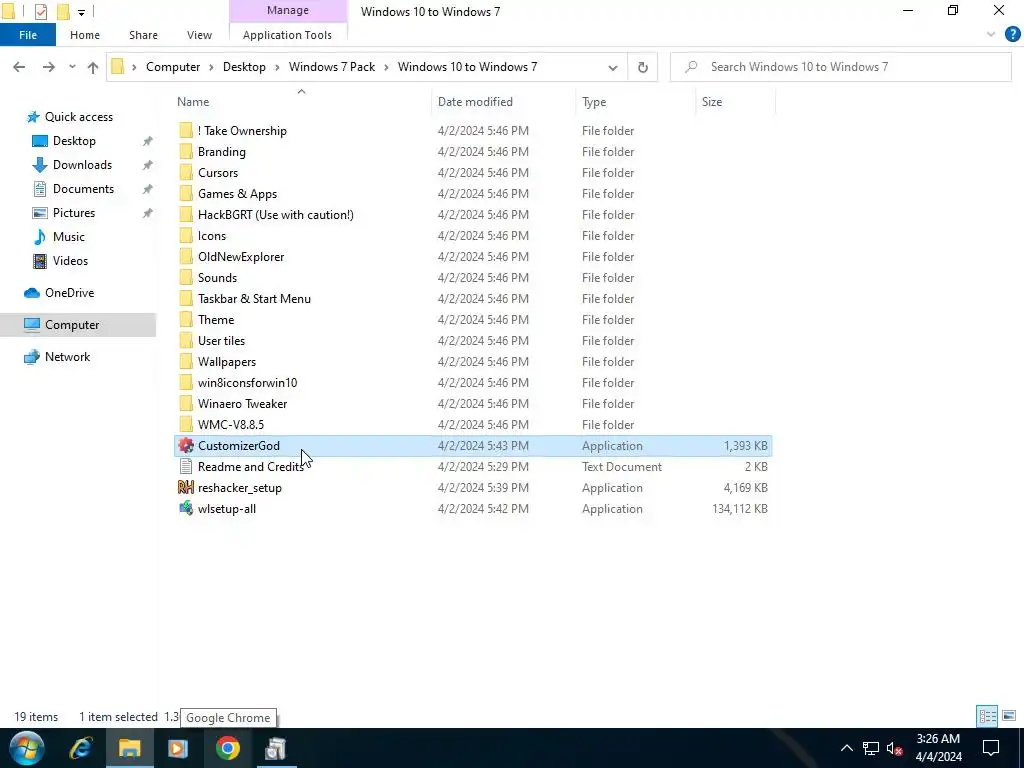Image resolution: width=1024 pixels, height=768 pixels.
Task: Select the wlsetup-all installer icon
Action: click(186, 508)
